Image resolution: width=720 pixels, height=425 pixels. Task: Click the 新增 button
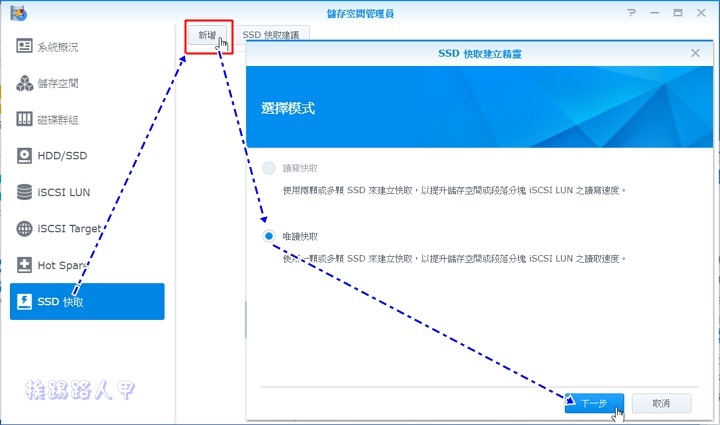(208, 35)
